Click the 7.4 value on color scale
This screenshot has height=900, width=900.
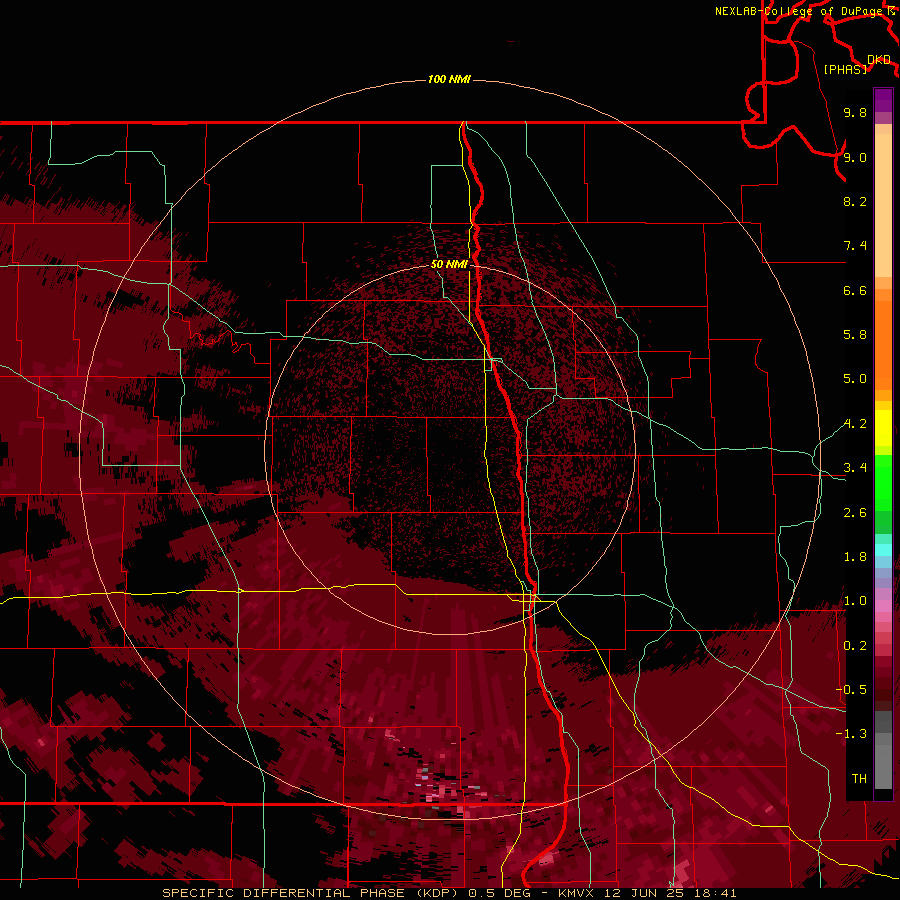pyautogui.click(x=855, y=246)
